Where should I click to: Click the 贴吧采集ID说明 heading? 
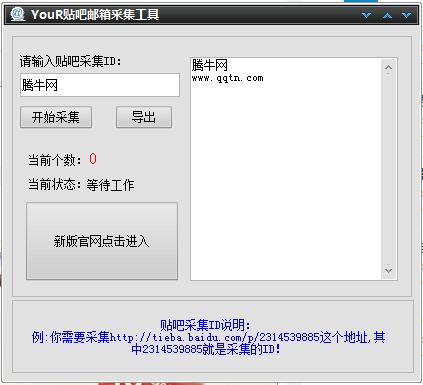(x=205, y=325)
